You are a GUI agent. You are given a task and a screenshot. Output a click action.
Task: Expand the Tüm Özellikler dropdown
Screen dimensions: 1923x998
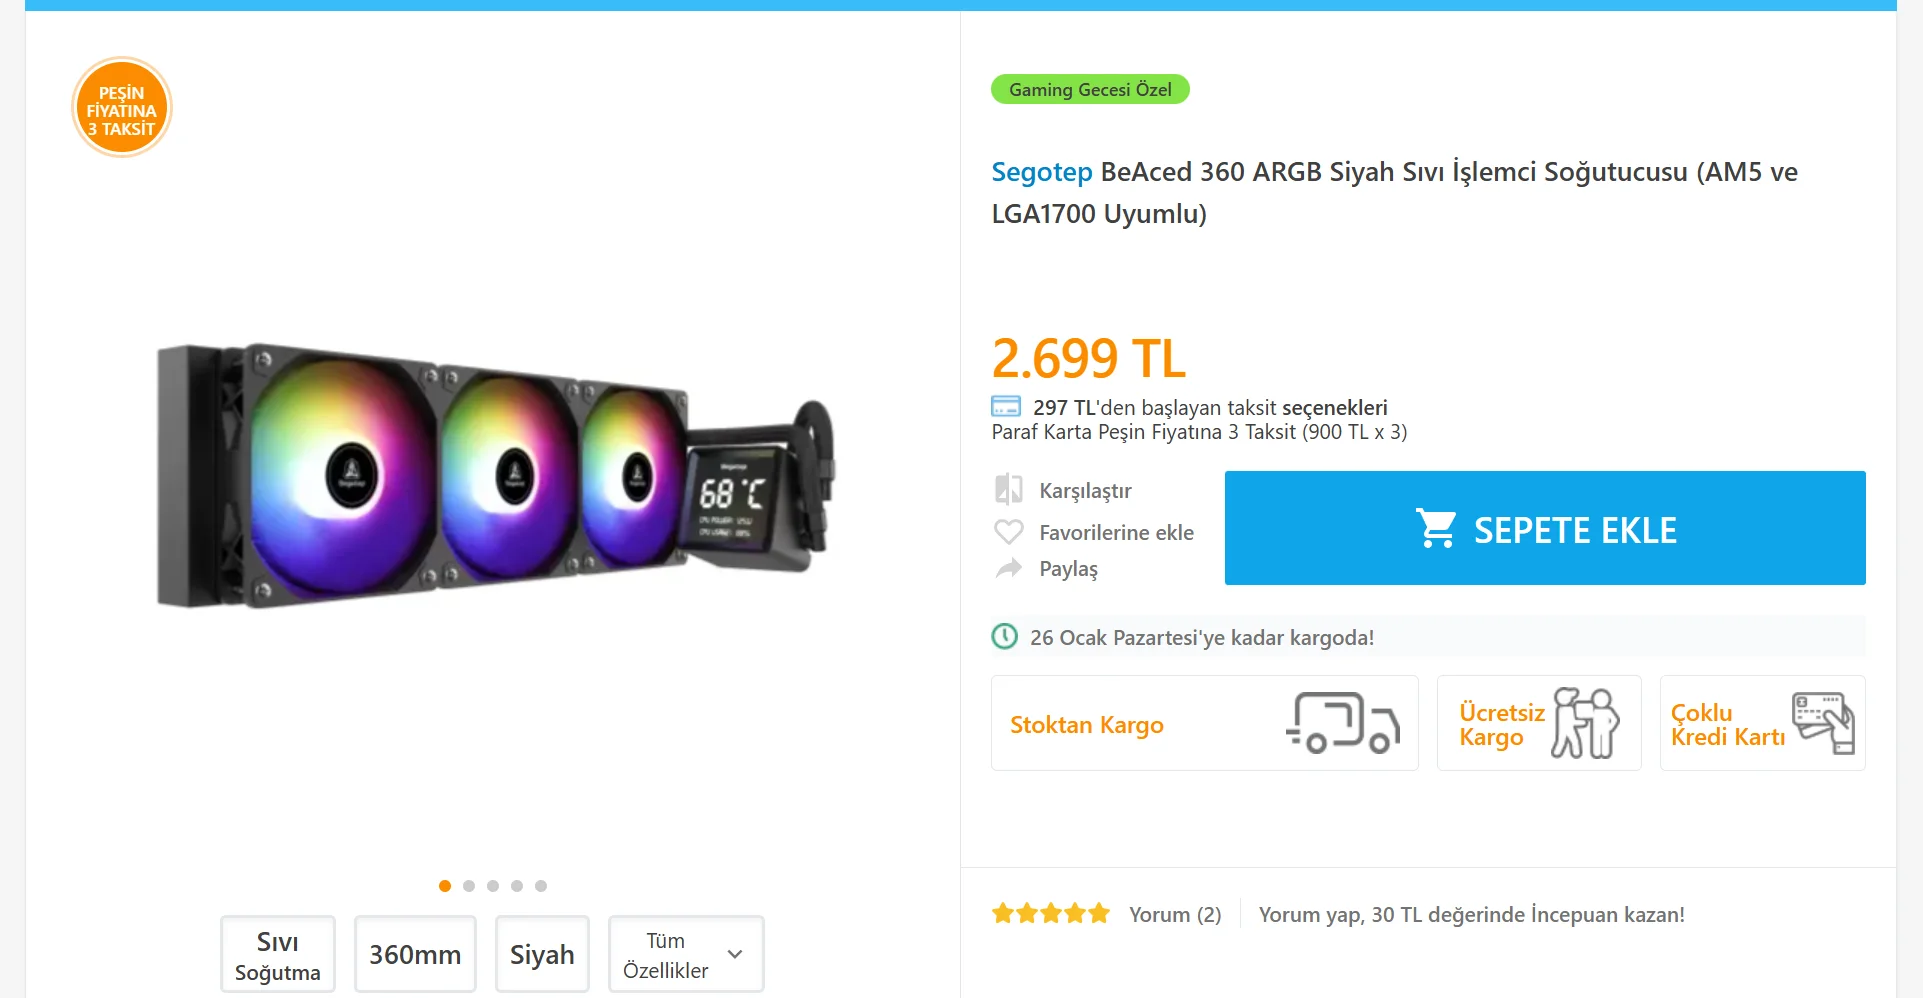(685, 955)
